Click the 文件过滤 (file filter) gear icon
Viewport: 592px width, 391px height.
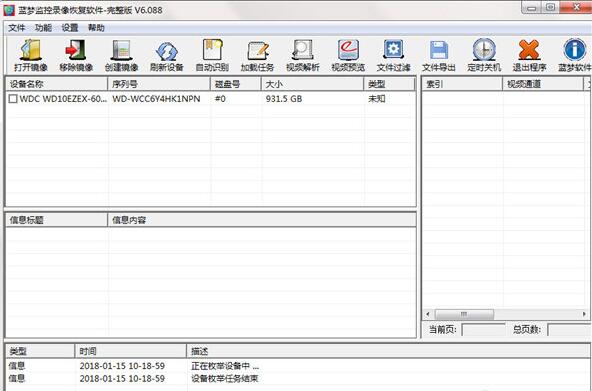[x=393, y=49]
